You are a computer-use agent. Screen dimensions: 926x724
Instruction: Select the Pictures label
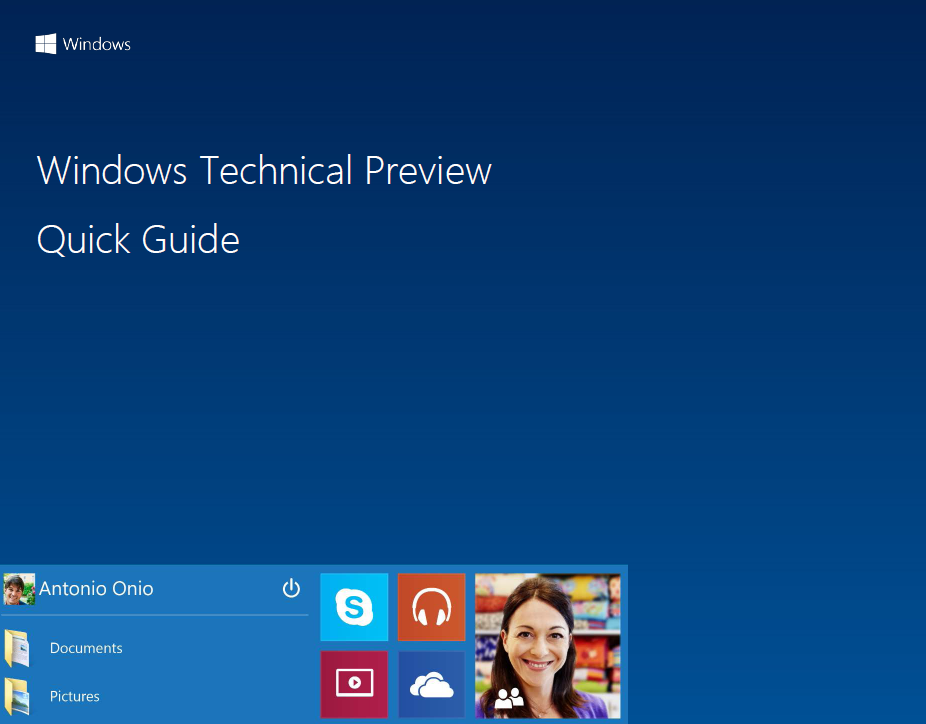pos(74,696)
